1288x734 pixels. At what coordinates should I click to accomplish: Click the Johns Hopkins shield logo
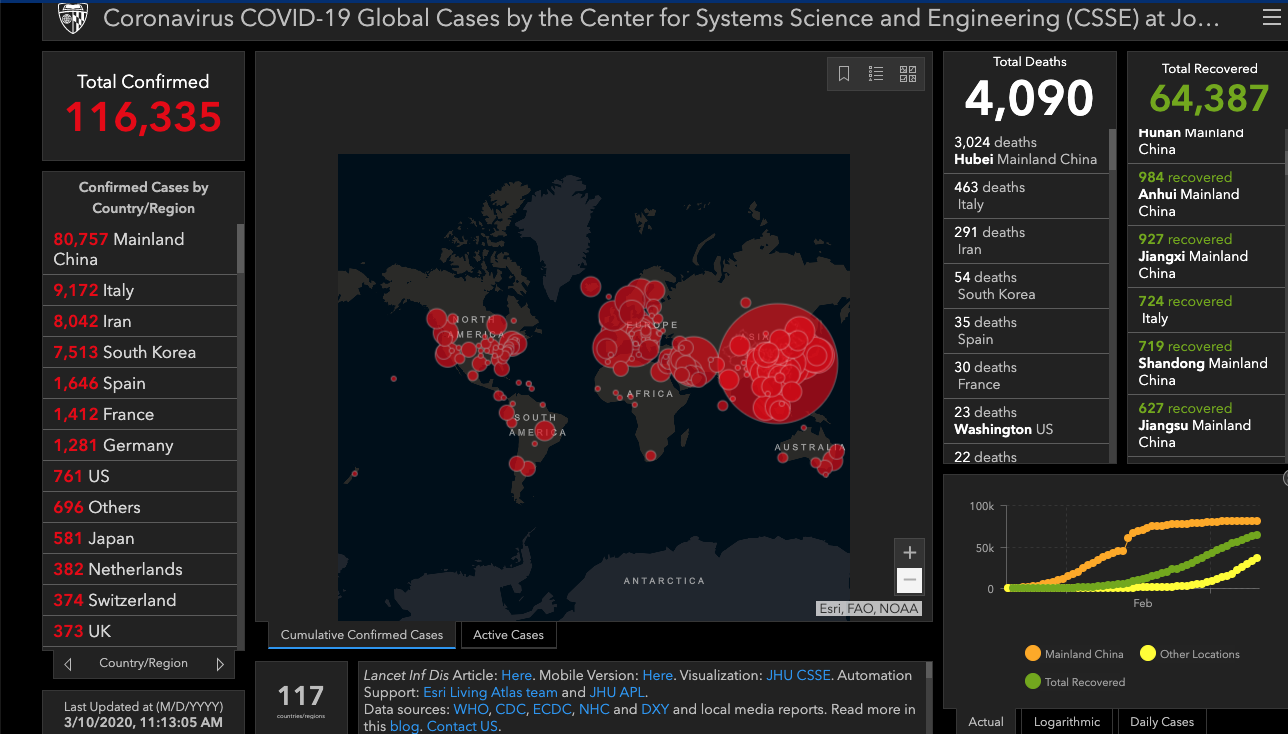[72, 19]
